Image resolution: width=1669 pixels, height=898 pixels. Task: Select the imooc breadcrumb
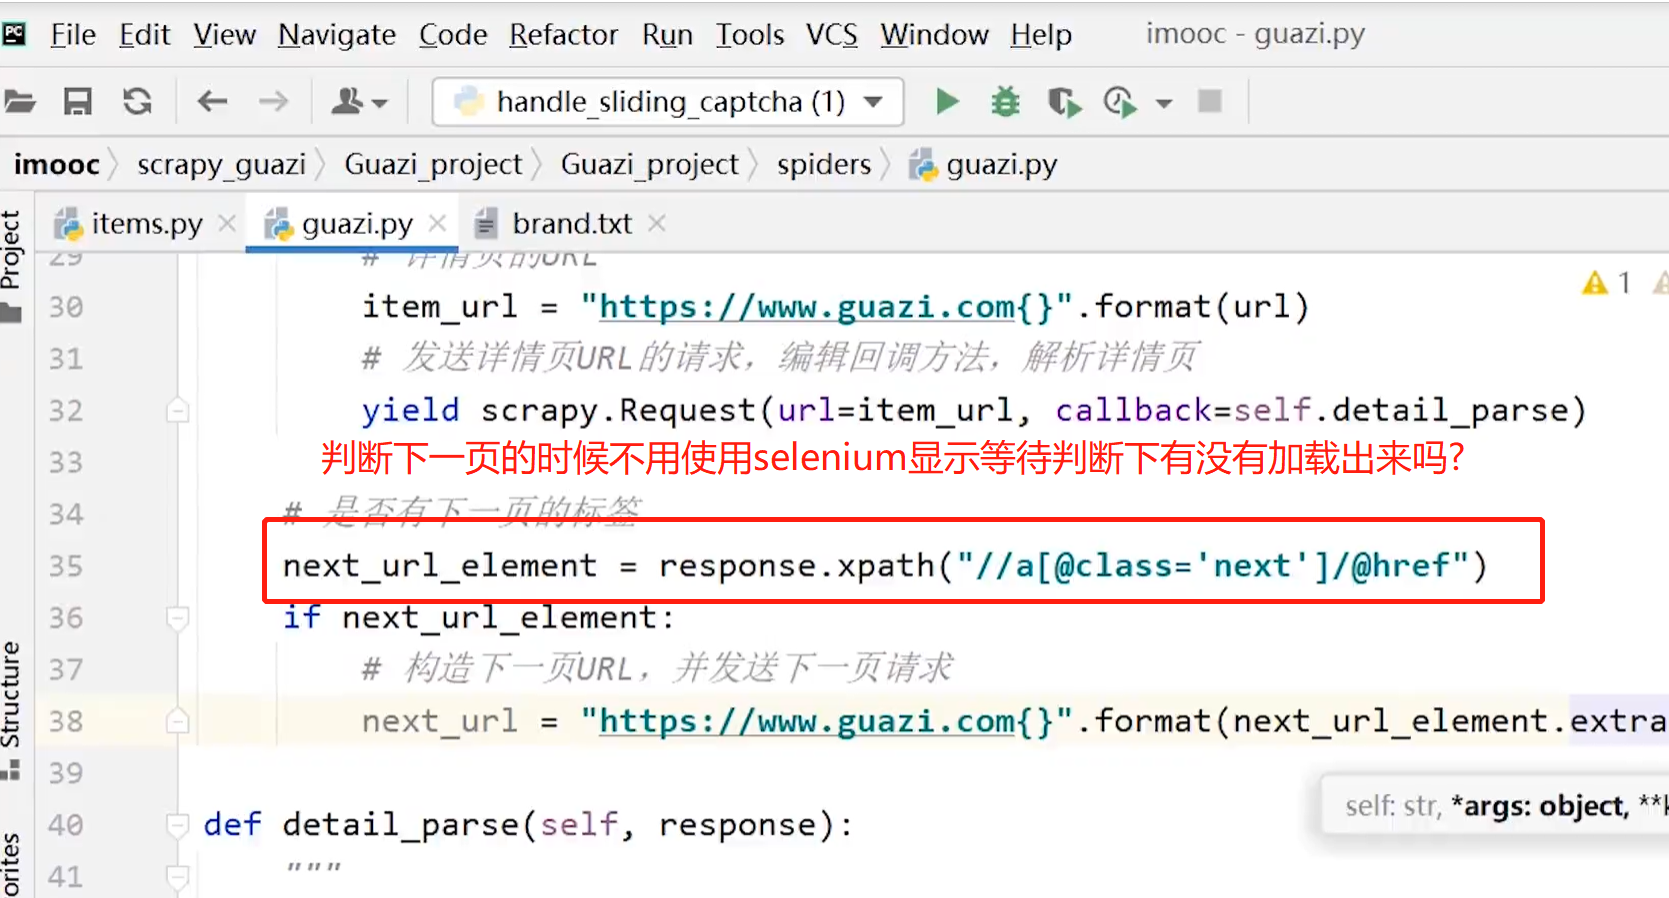pos(57,164)
